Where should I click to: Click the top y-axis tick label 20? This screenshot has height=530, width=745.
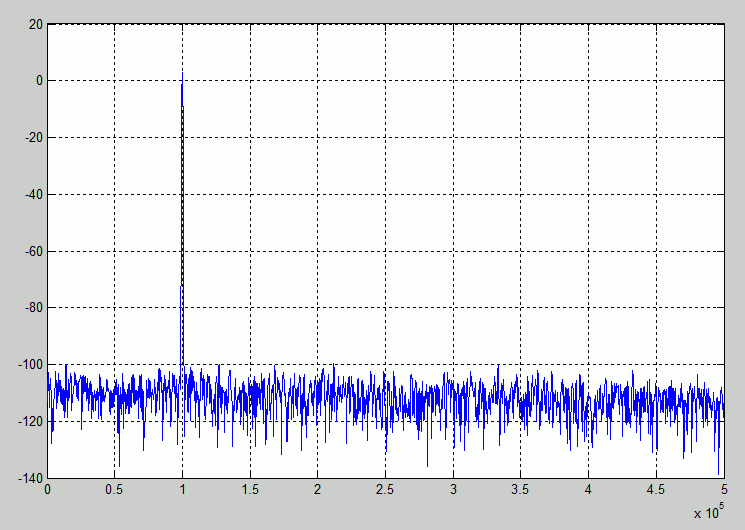tap(36, 25)
